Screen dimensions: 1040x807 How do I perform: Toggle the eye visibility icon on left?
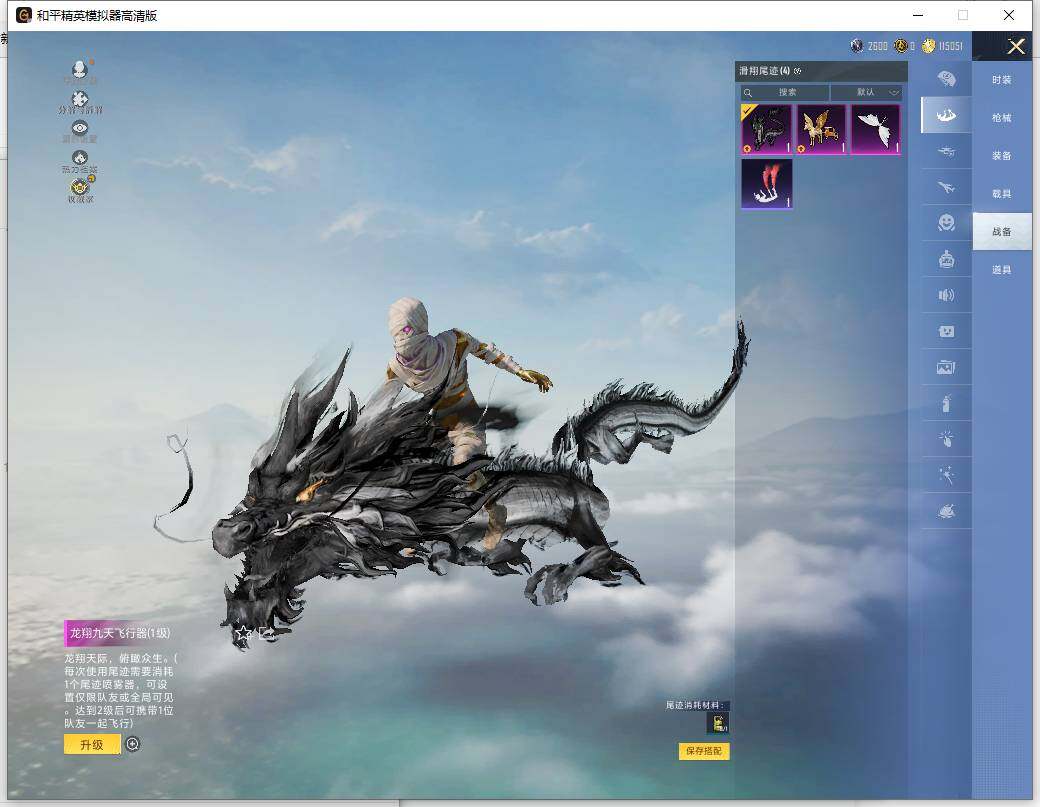[80, 128]
